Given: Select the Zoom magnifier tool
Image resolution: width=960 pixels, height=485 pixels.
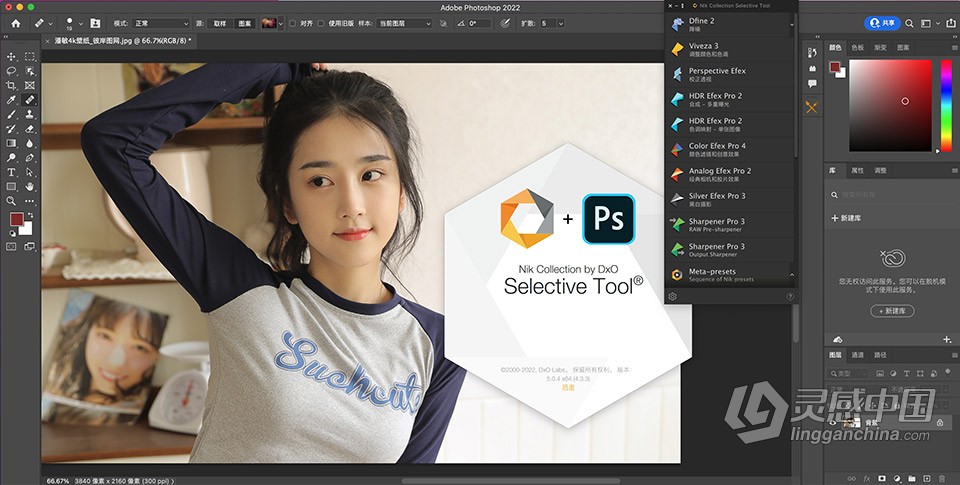Looking at the screenshot, I should tap(11, 201).
